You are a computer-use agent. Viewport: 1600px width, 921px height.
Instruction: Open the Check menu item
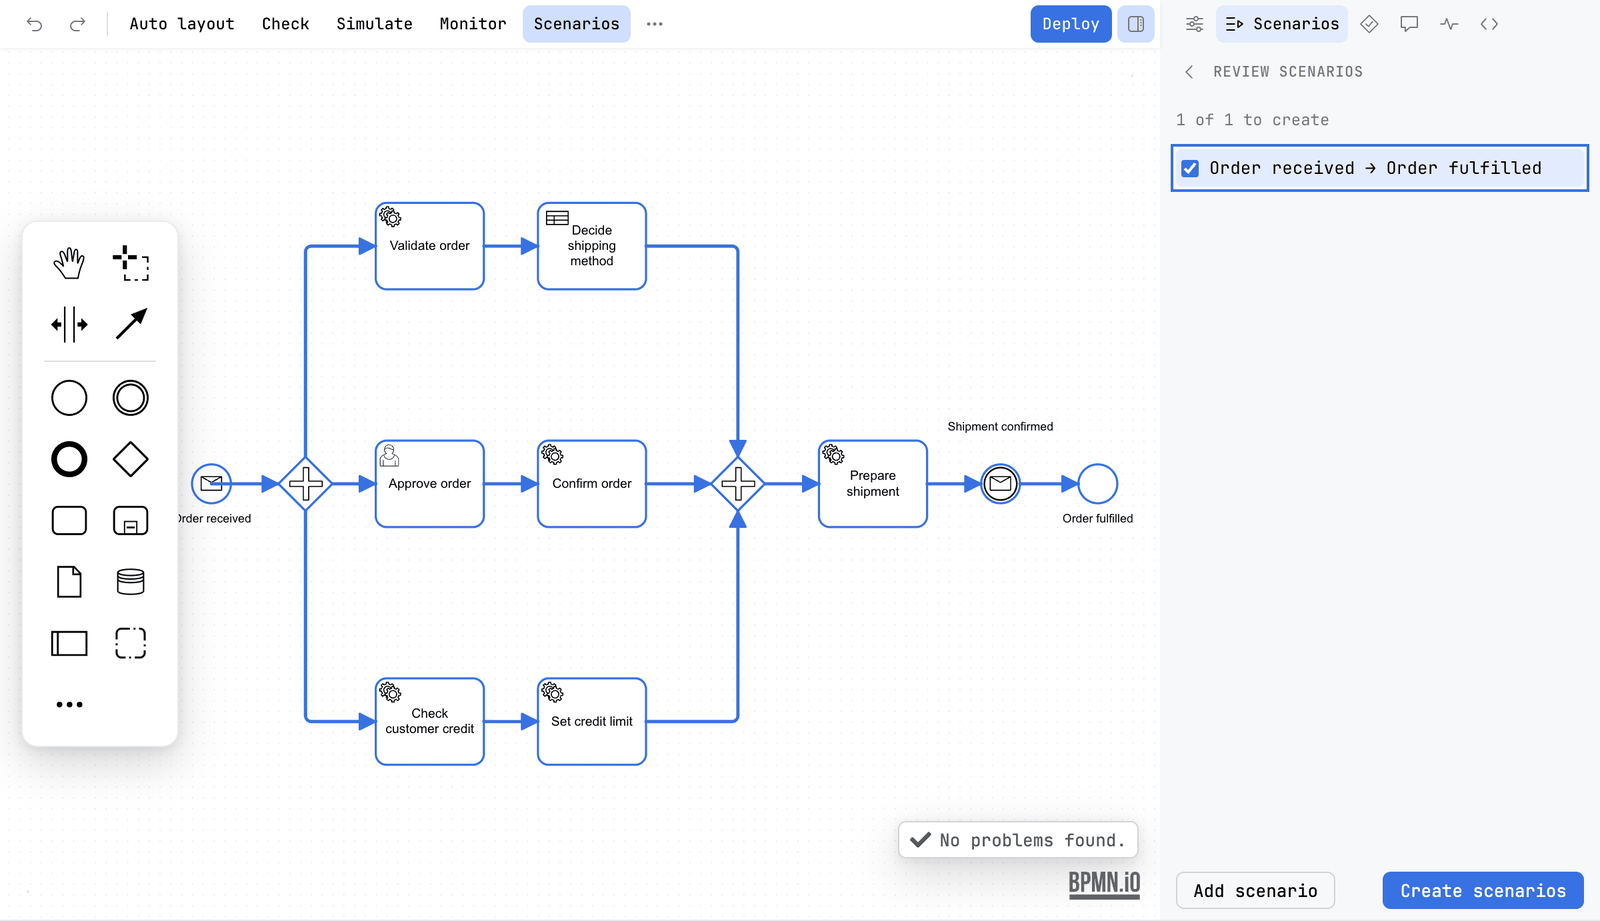(x=285, y=24)
